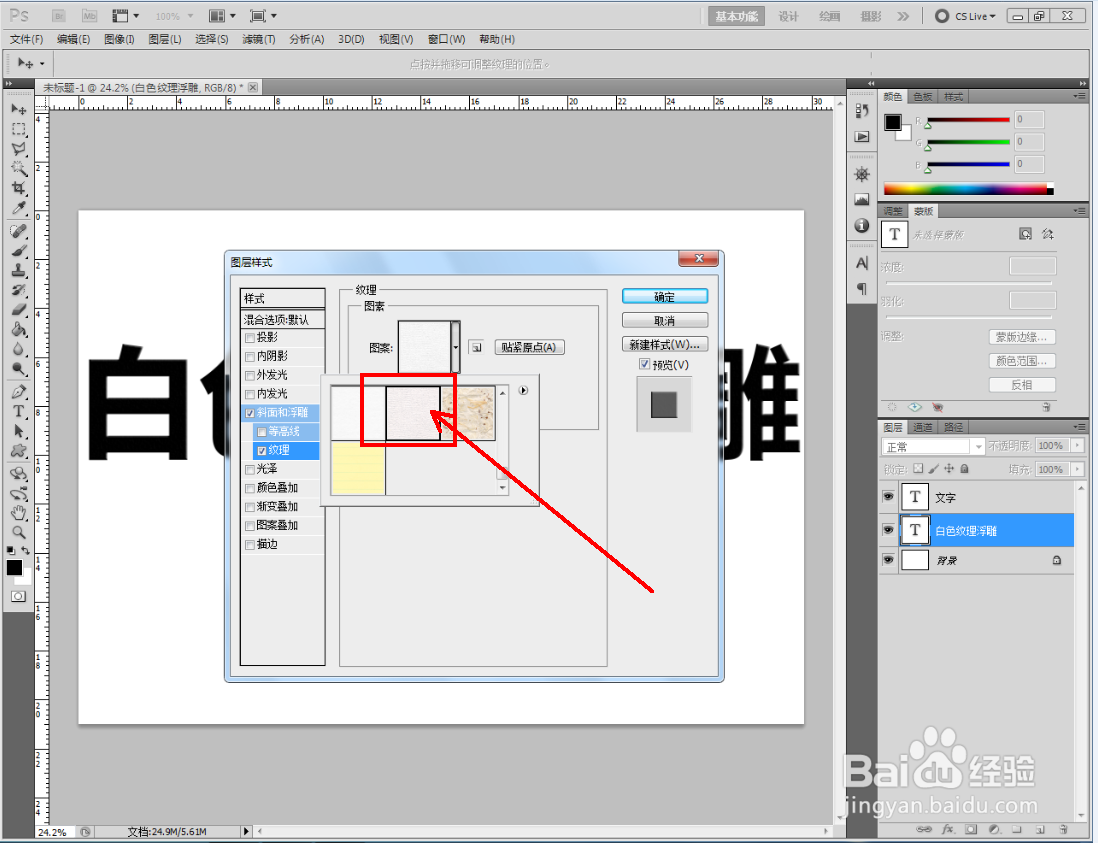The height and width of the screenshot is (843, 1098).
Task: Open the Info panel icon
Action: click(862, 225)
